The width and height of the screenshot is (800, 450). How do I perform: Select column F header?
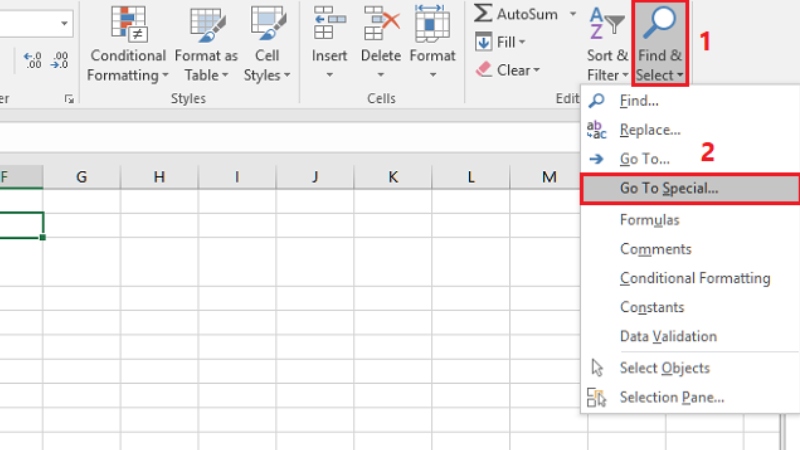21,177
